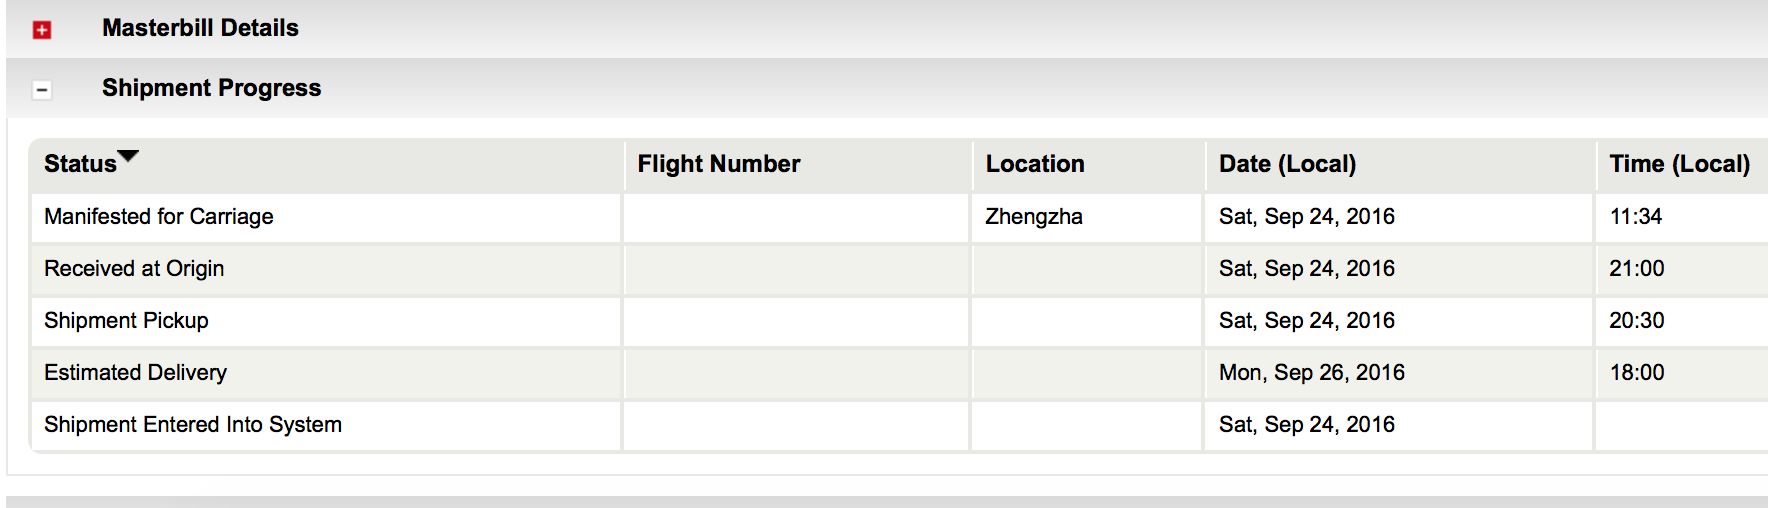Collapse Shipment Progress with minus icon
The width and height of the screenshot is (1768, 508).
click(42, 90)
